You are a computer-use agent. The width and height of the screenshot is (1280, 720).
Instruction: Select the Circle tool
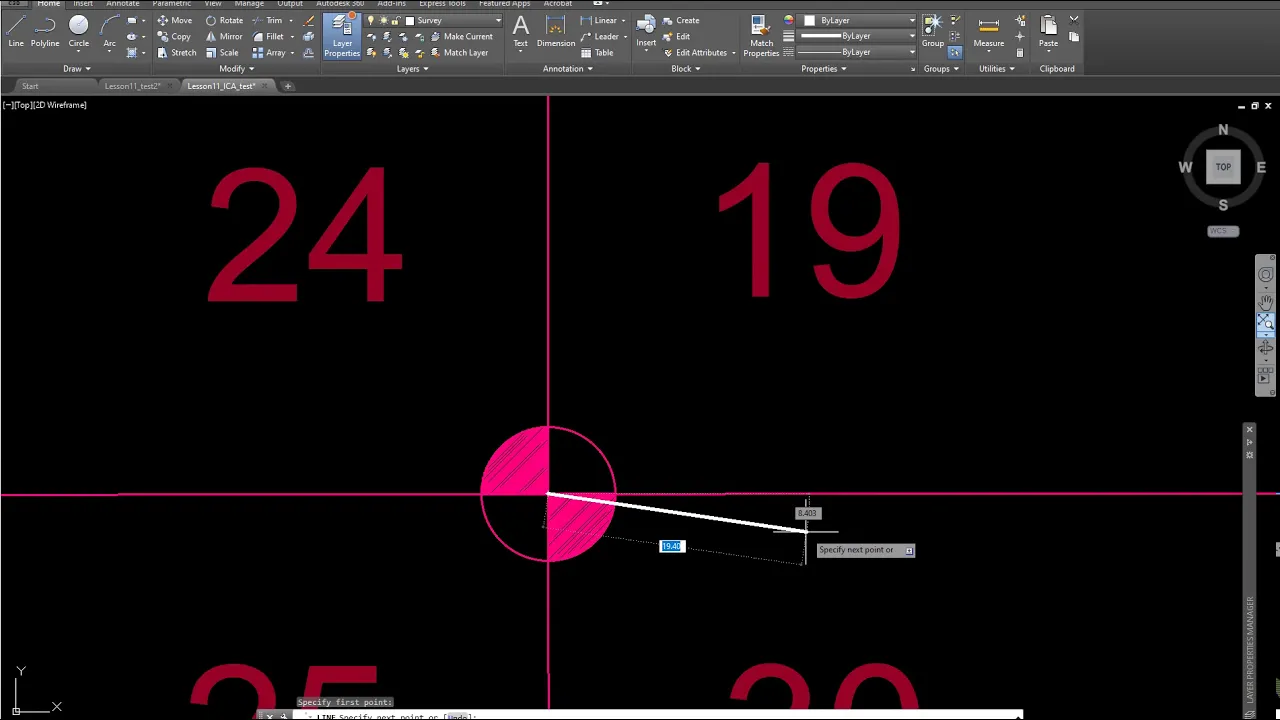click(78, 31)
